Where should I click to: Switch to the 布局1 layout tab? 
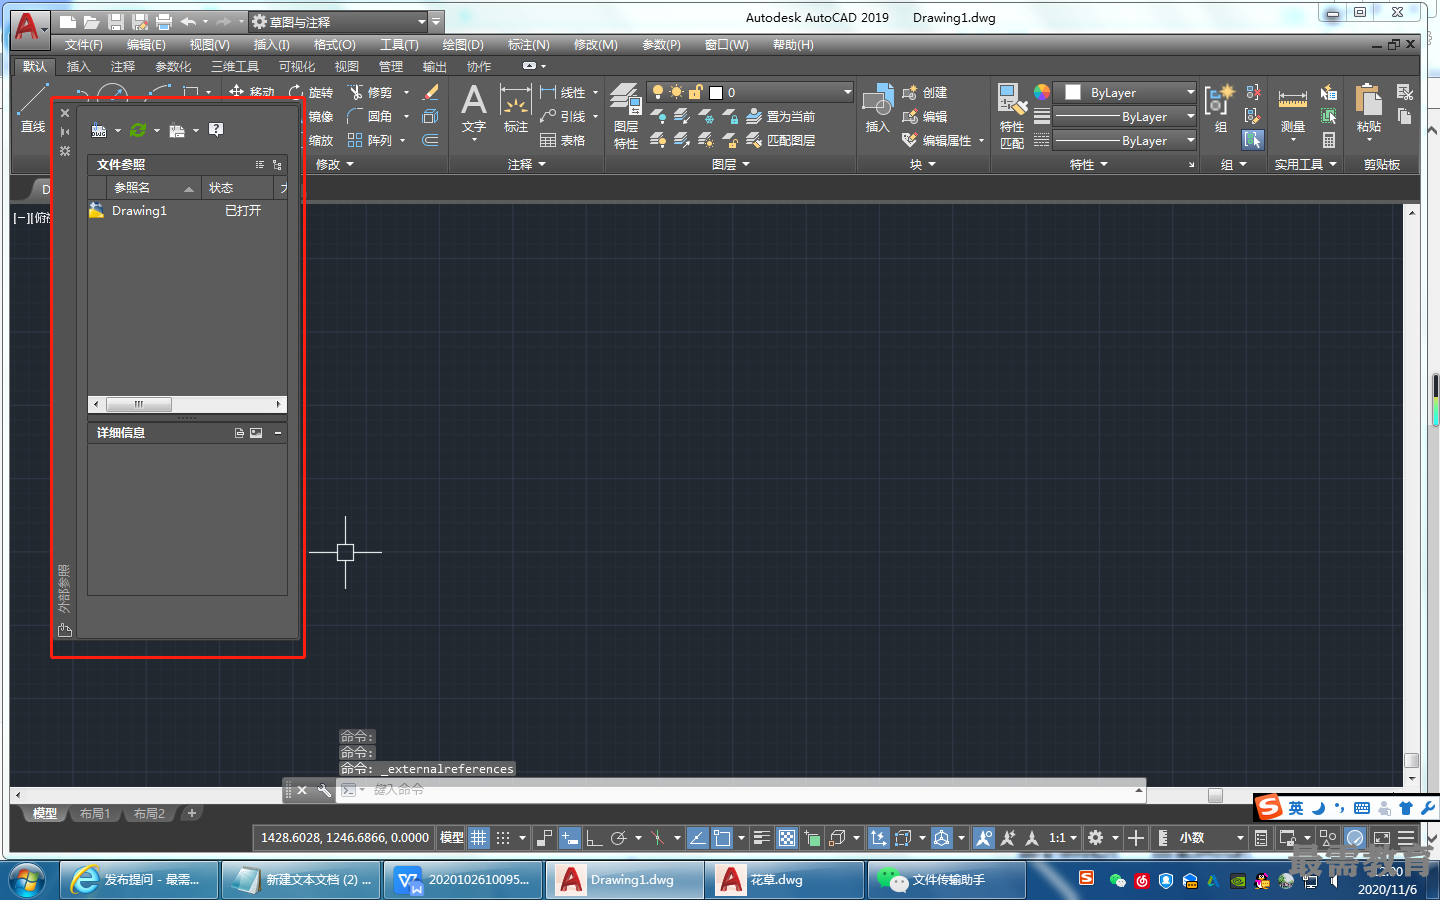coord(95,814)
